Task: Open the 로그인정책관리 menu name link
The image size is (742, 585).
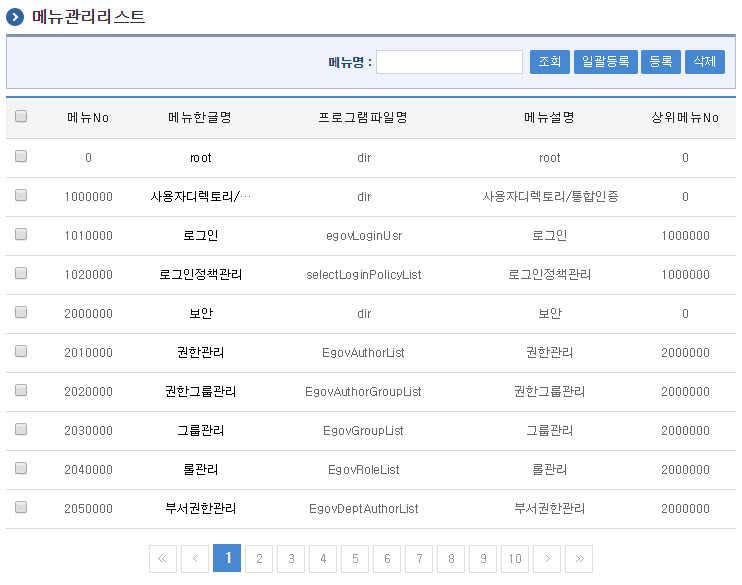Action: (200, 274)
